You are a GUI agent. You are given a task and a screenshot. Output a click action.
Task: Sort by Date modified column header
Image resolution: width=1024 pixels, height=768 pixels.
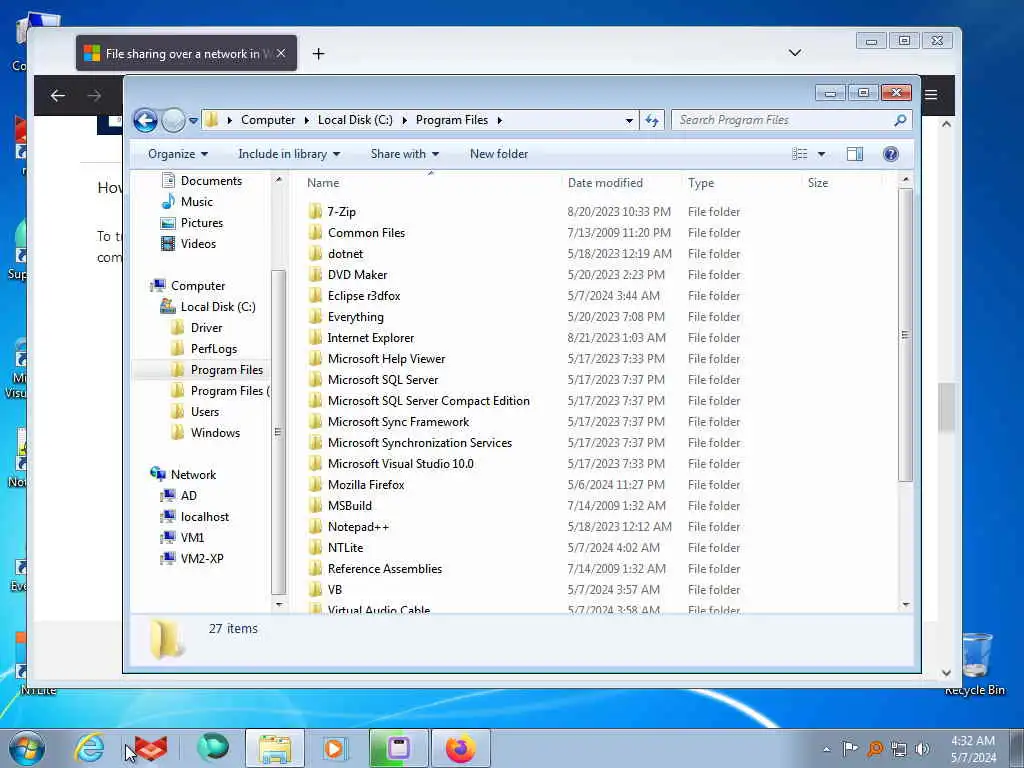tap(605, 184)
